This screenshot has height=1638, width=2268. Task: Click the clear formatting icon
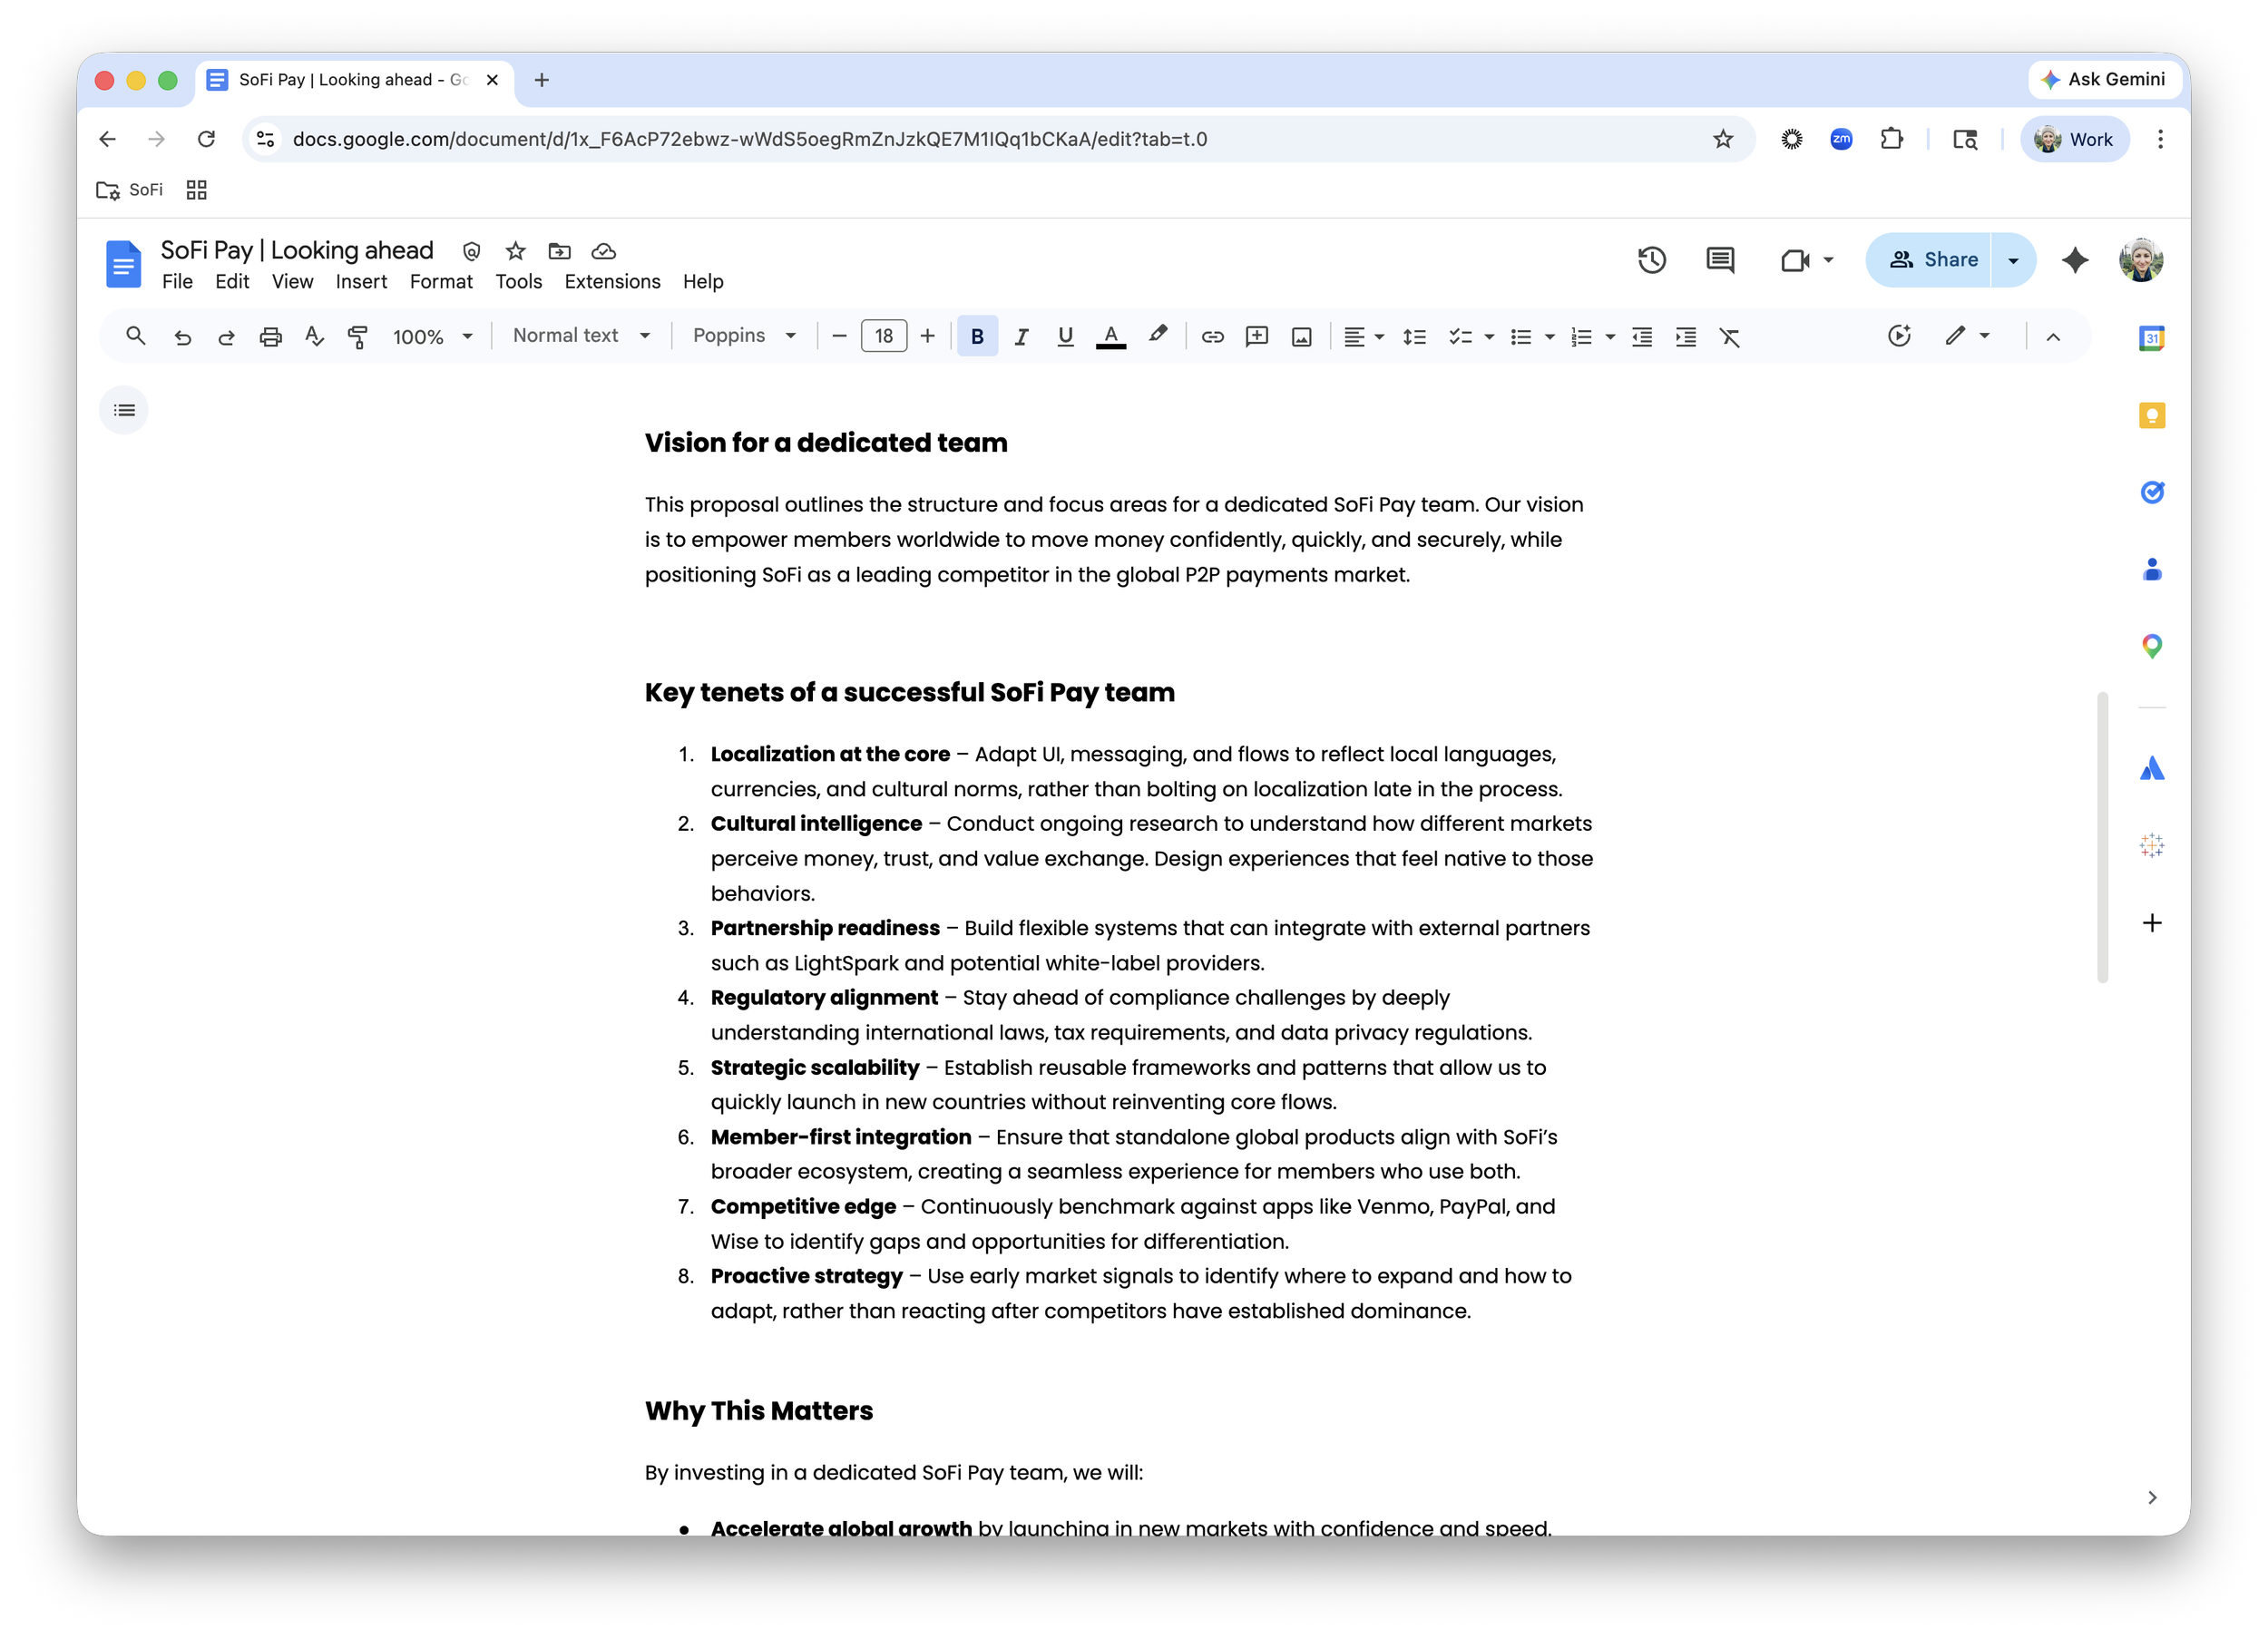tap(1729, 337)
